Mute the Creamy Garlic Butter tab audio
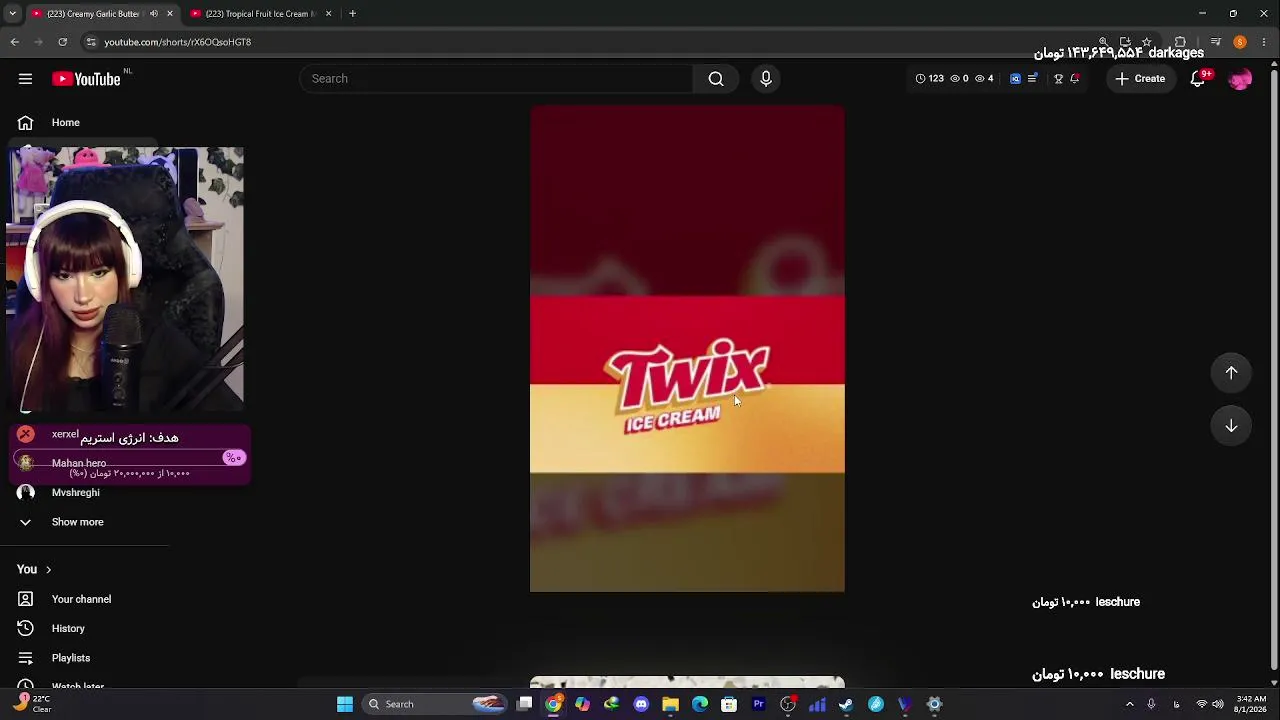The height and width of the screenshot is (720, 1280). coord(154,14)
